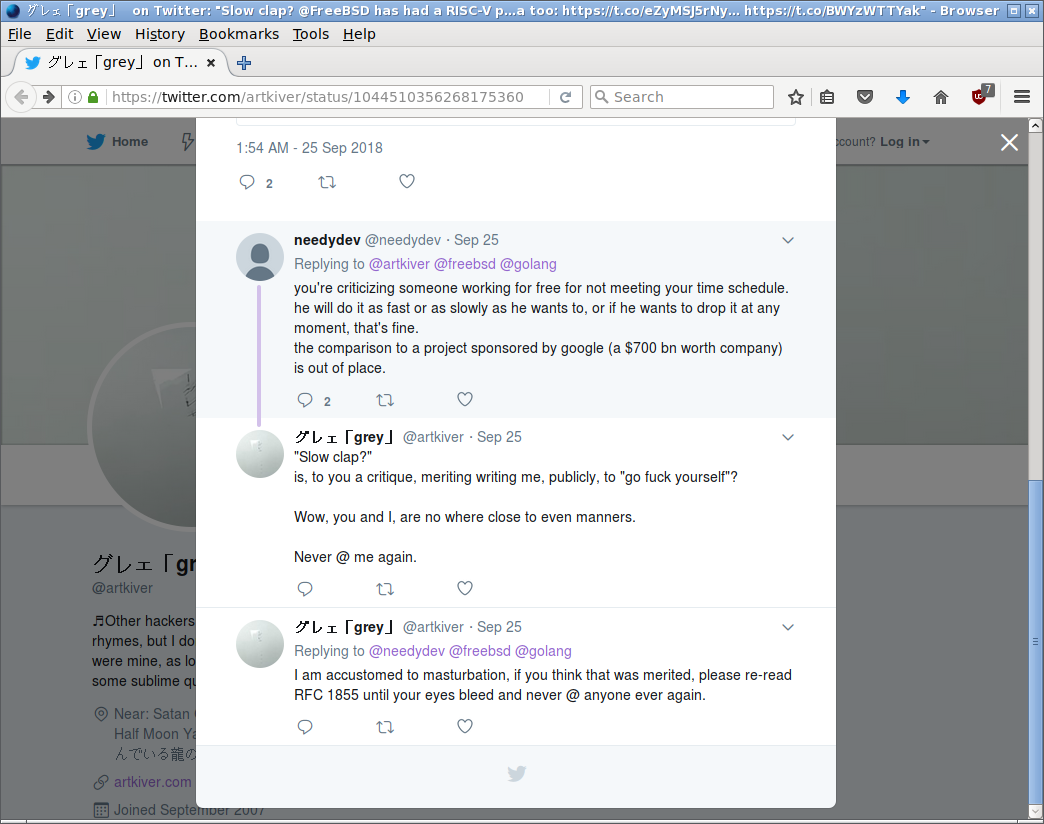Click the avatar on the "Slow clap?" reply
The height and width of the screenshot is (824, 1044).
[x=260, y=454]
